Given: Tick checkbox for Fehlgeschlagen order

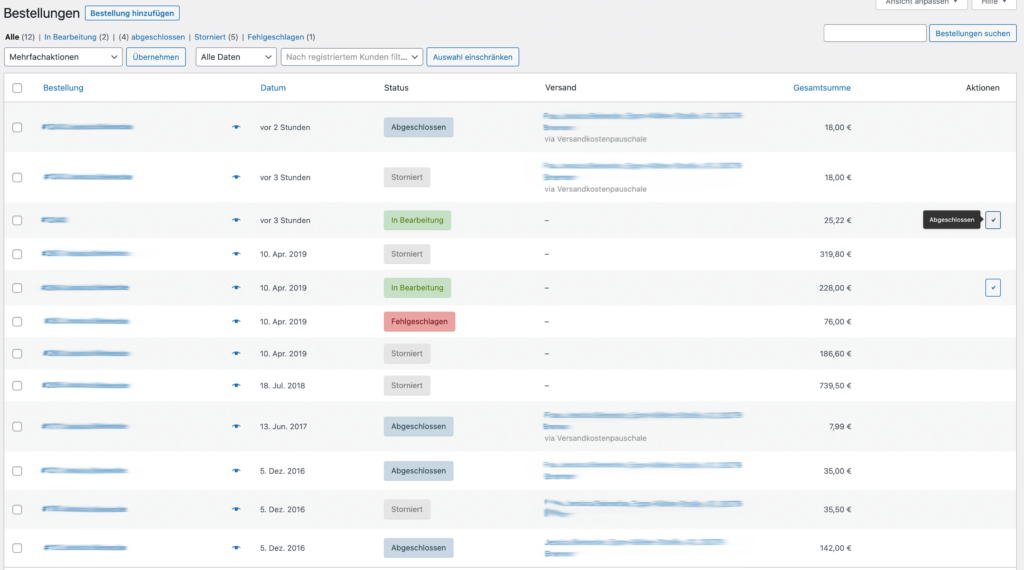Looking at the screenshot, I should click(17, 321).
